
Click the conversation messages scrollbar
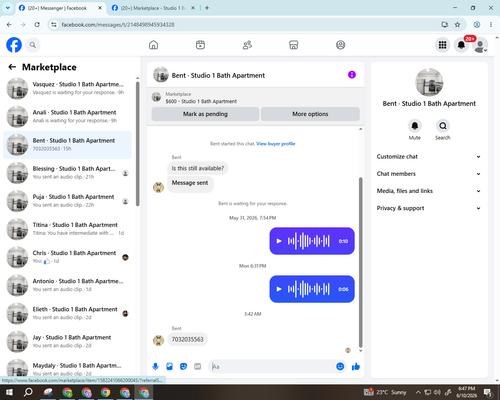(360, 262)
